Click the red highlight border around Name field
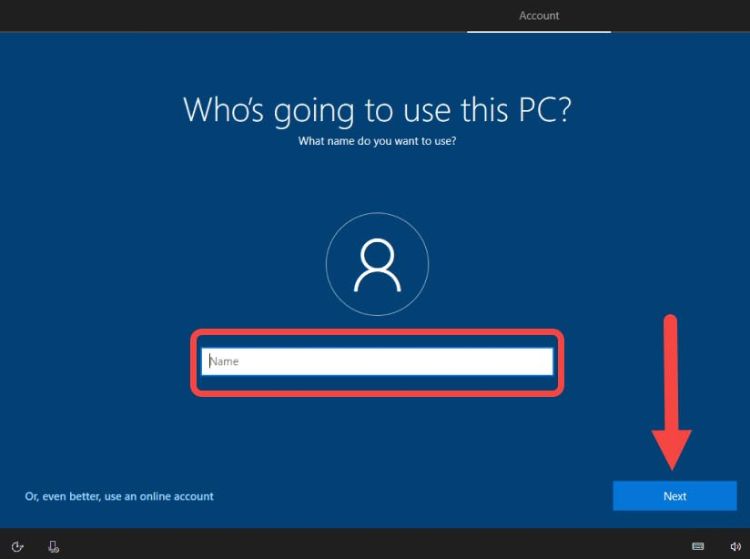 (377, 333)
